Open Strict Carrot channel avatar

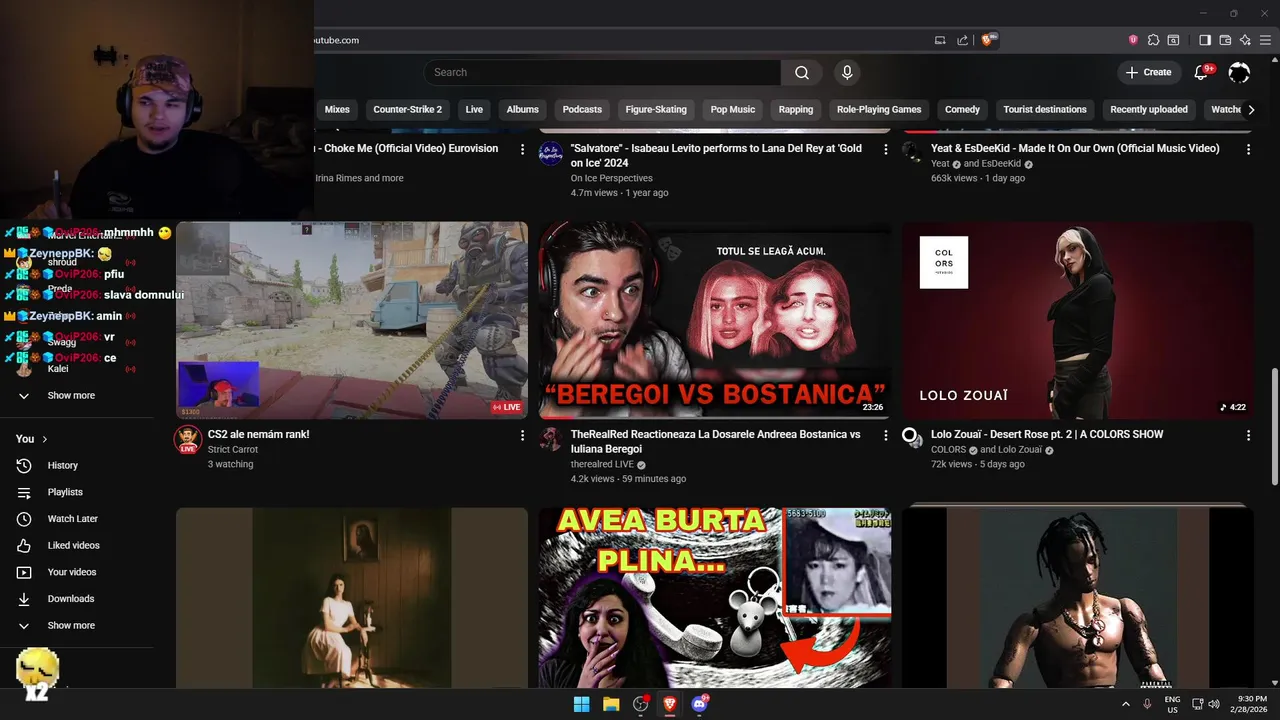point(188,439)
